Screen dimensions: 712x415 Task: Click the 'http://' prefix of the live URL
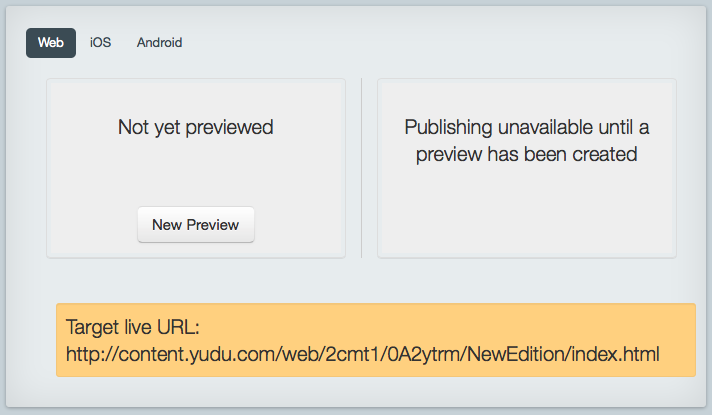92,354
